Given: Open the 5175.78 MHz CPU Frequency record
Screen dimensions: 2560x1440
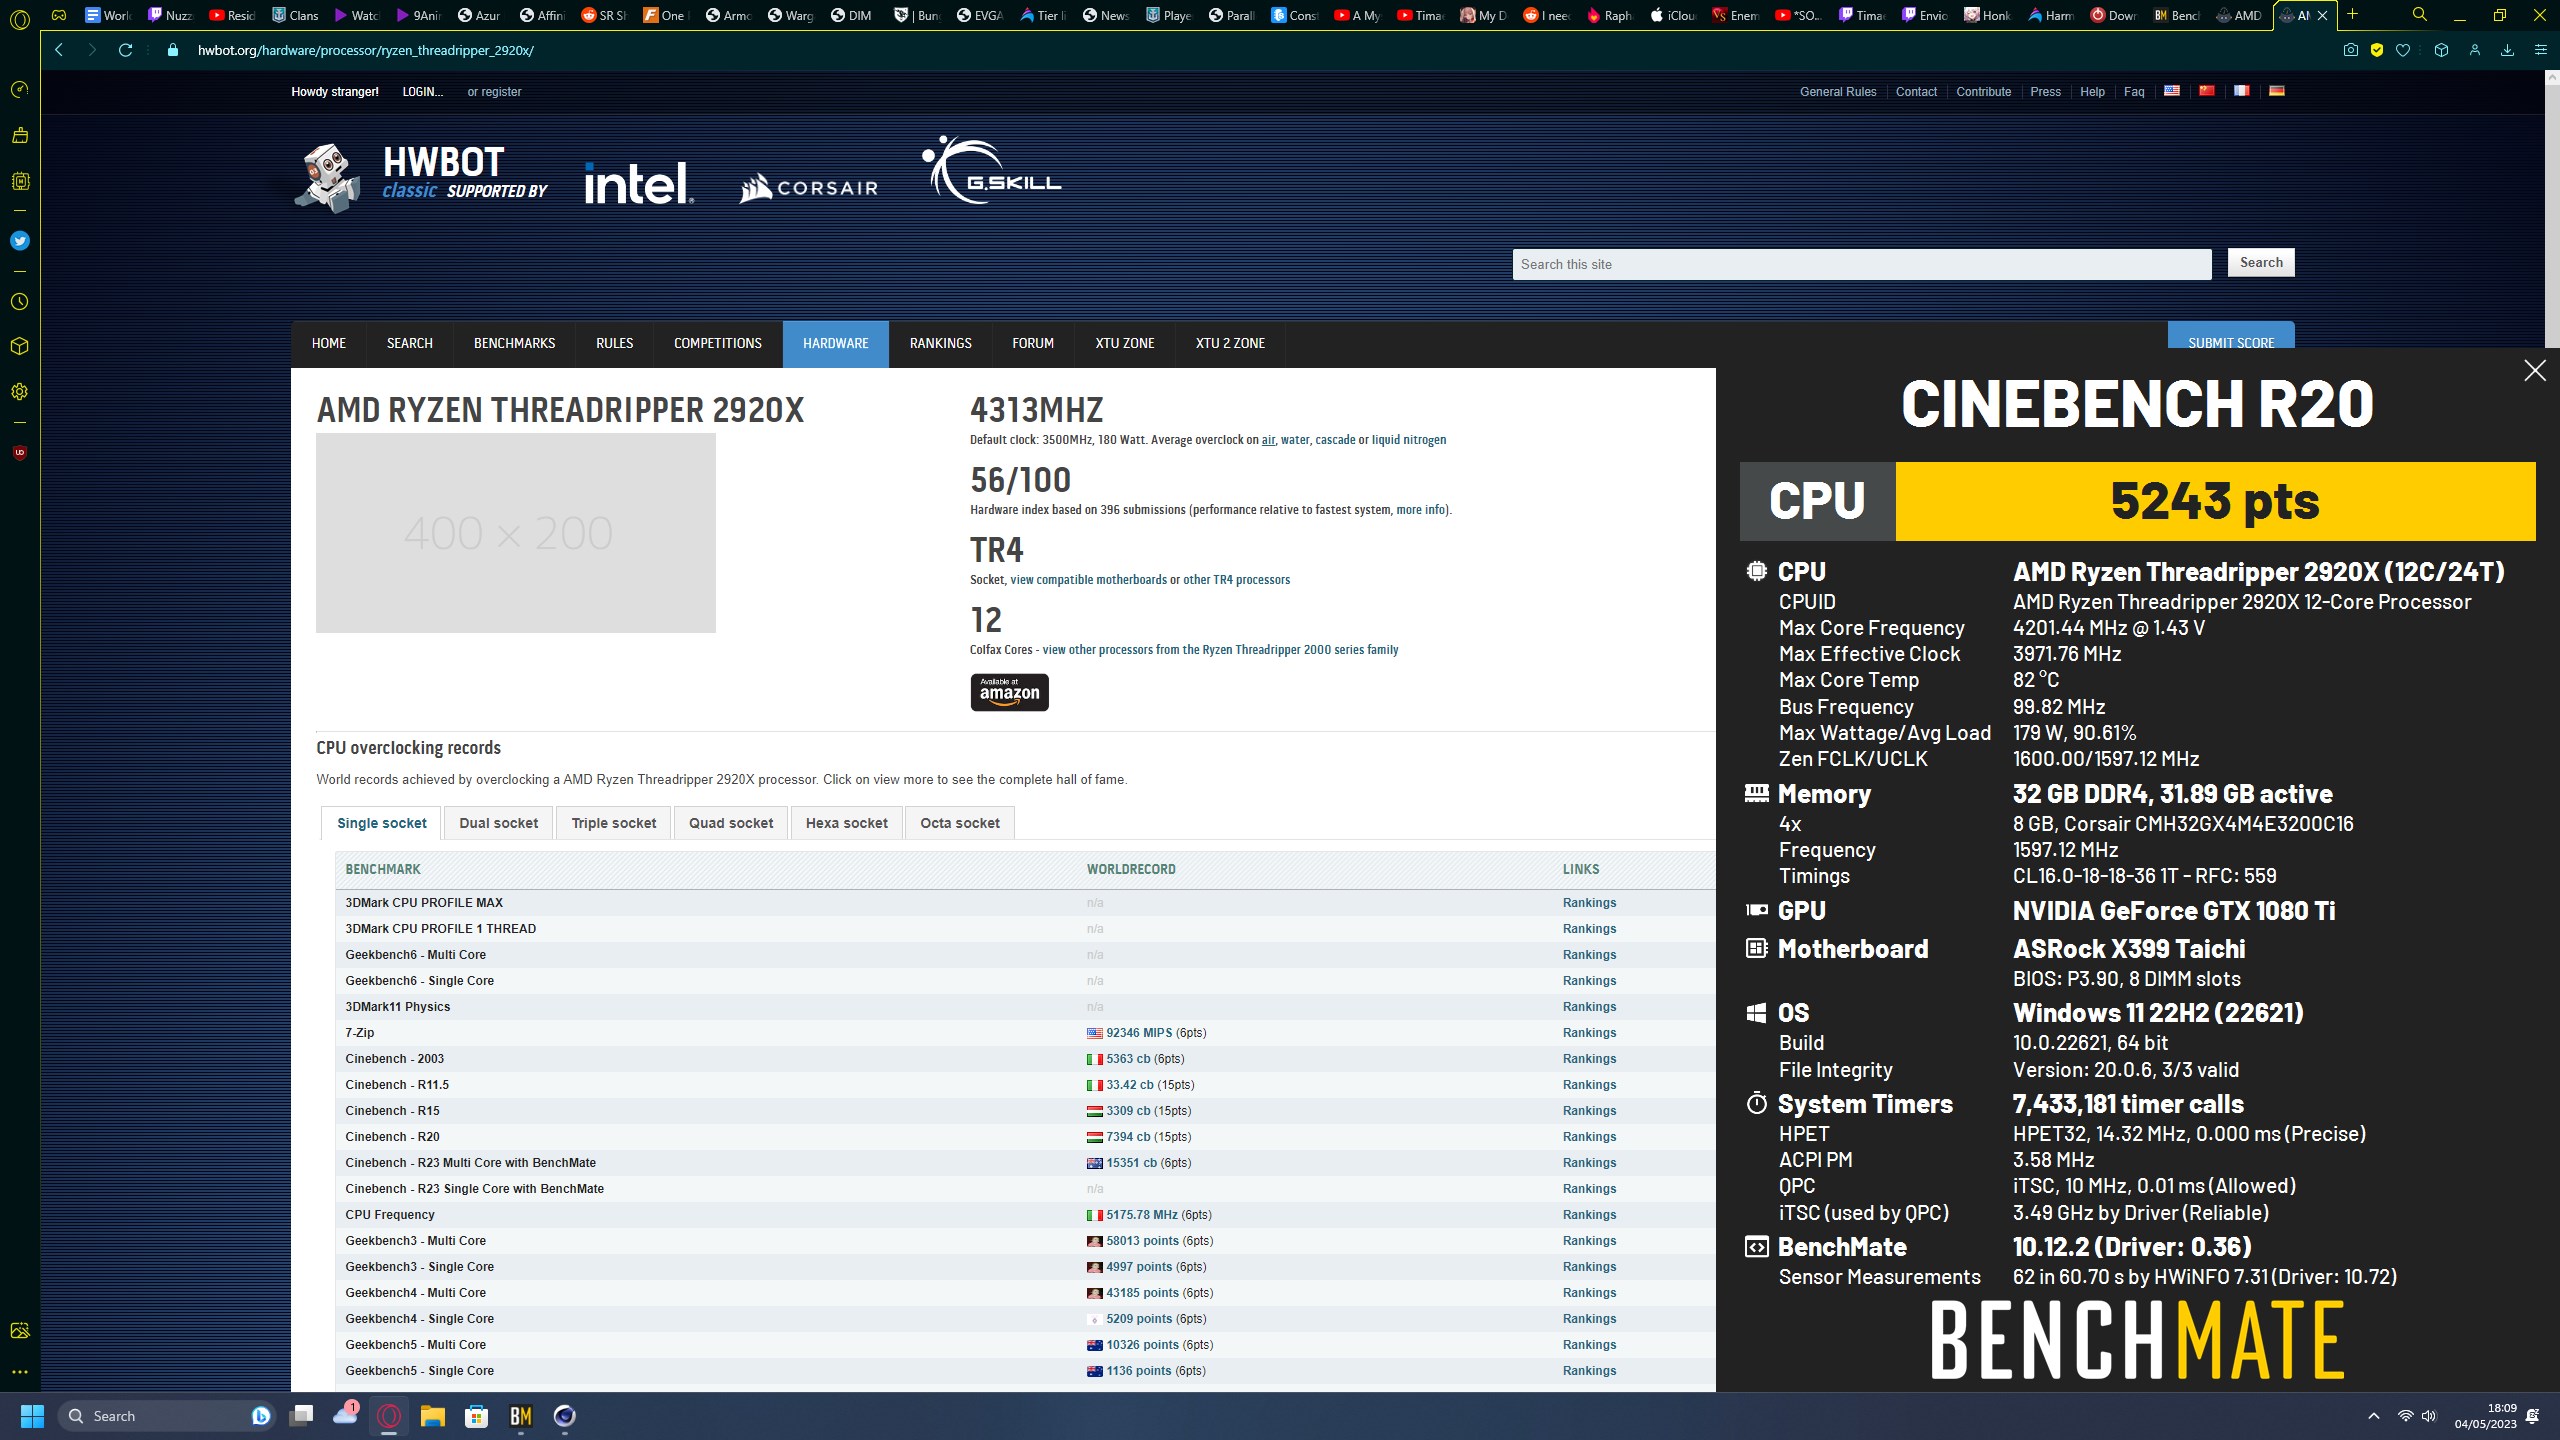Looking at the screenshot, I should (x=1142, y=1215).
